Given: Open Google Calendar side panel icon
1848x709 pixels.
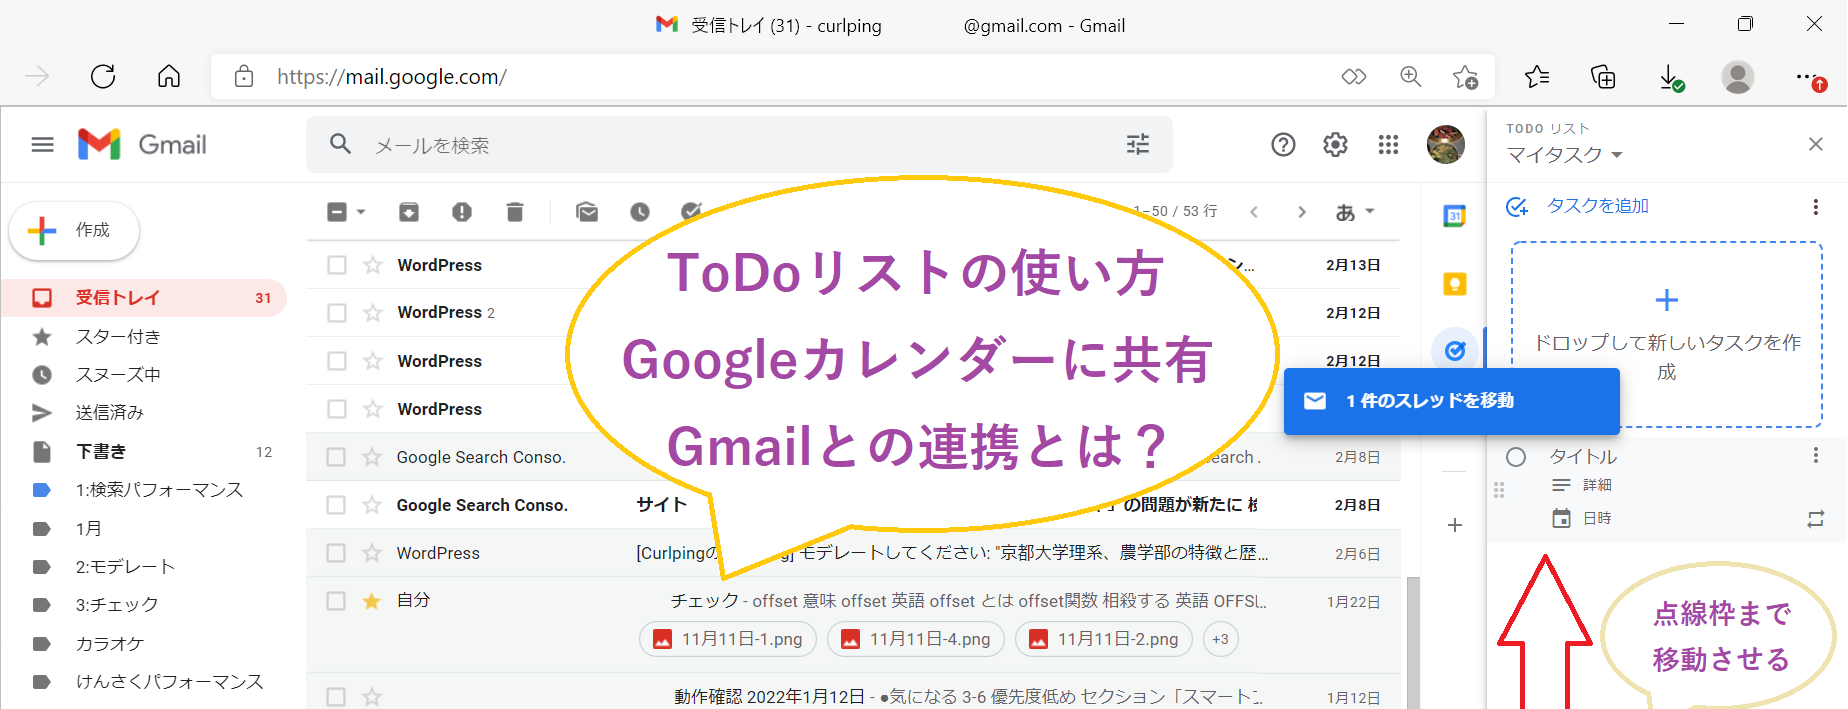Looking at the screenshot, I should (x=1454, y=215).
